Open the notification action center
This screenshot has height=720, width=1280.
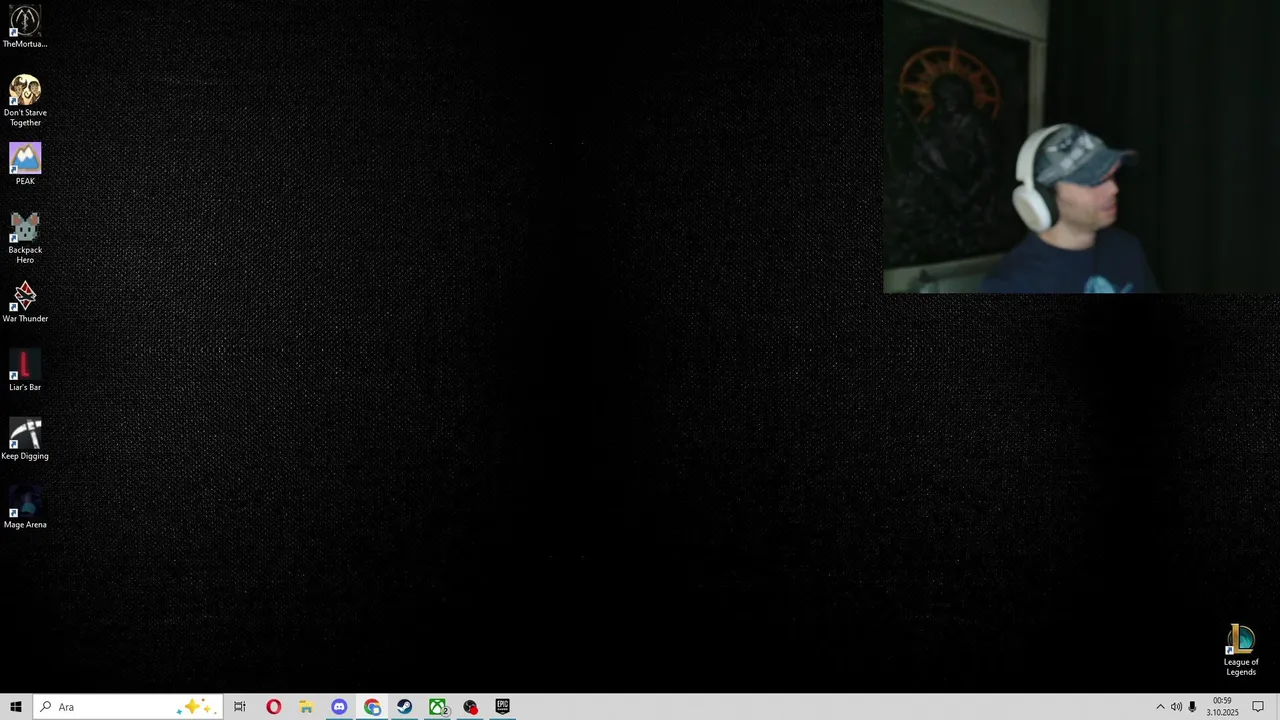coord(1258,707)
